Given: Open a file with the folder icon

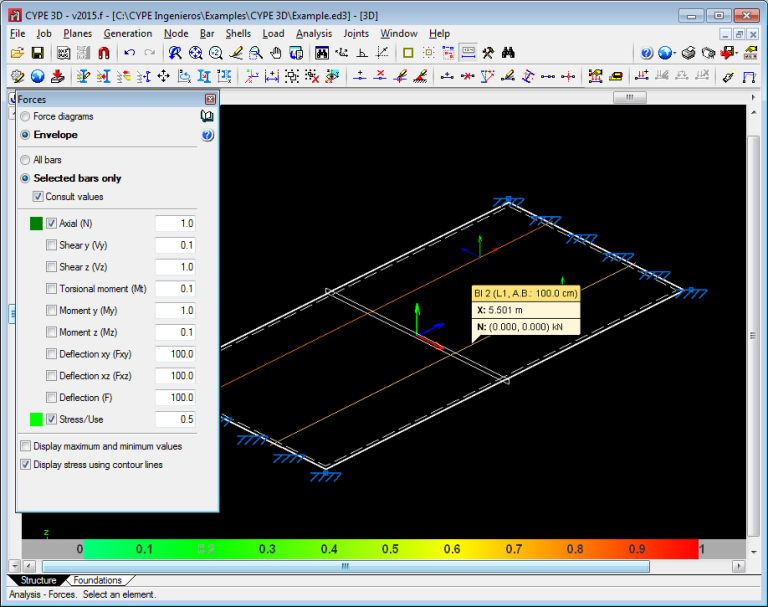Looking at the screenshot, I should coord(17,53).
